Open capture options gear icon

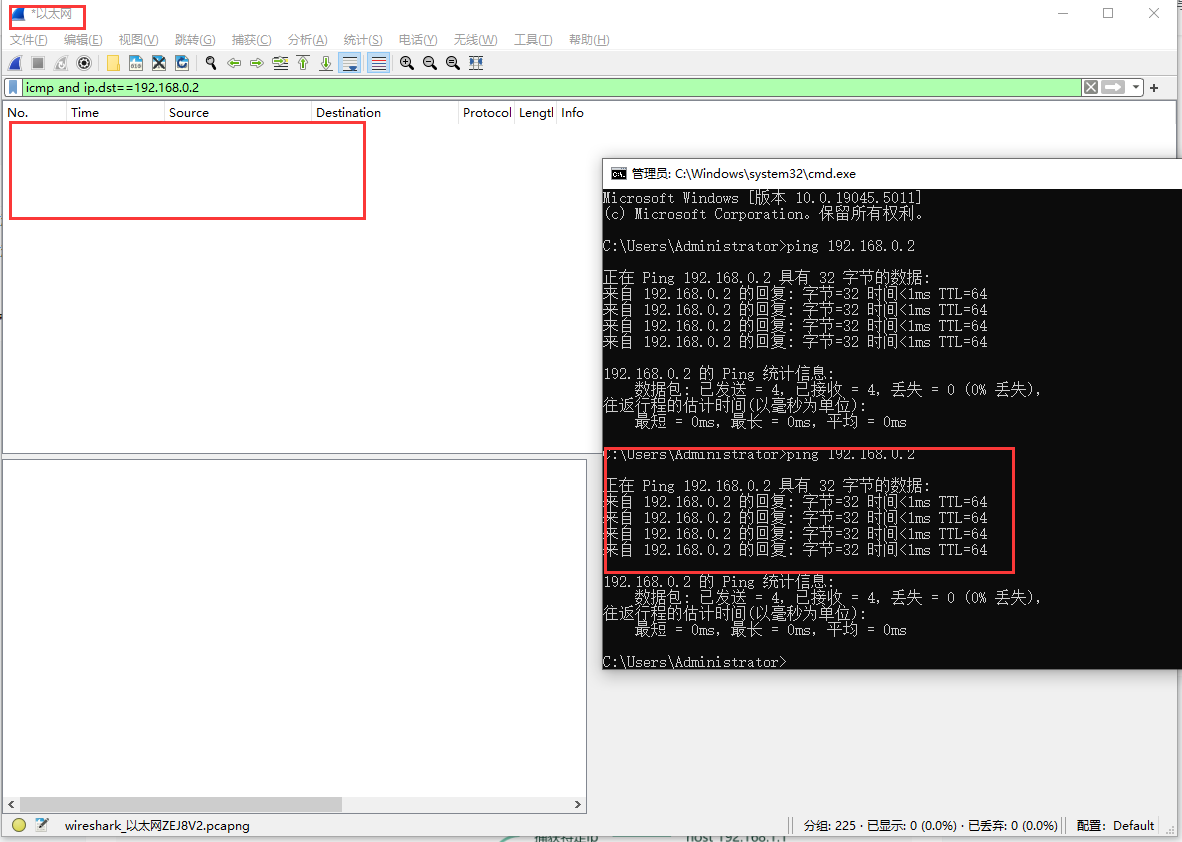(x=84, y=63)
